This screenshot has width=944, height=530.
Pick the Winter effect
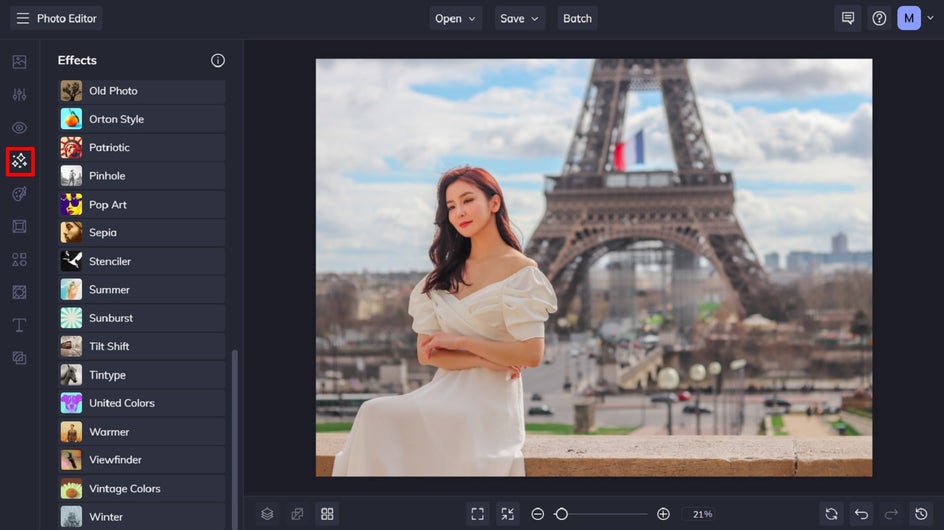point(142,517)
